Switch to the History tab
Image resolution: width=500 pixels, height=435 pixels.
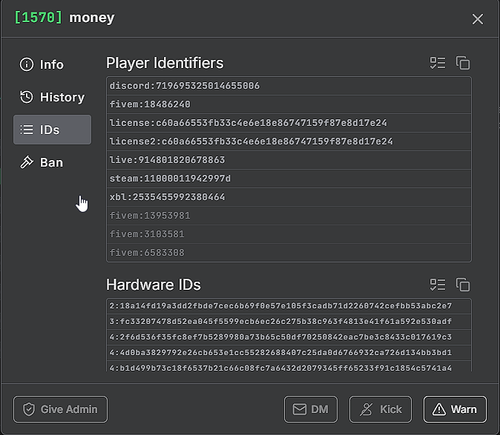[52, 97]
